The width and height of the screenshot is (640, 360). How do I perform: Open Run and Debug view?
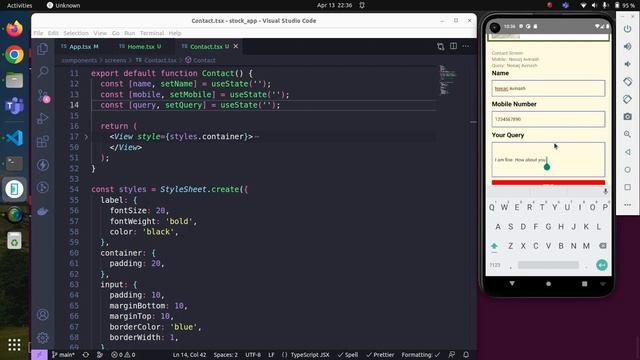42,118
